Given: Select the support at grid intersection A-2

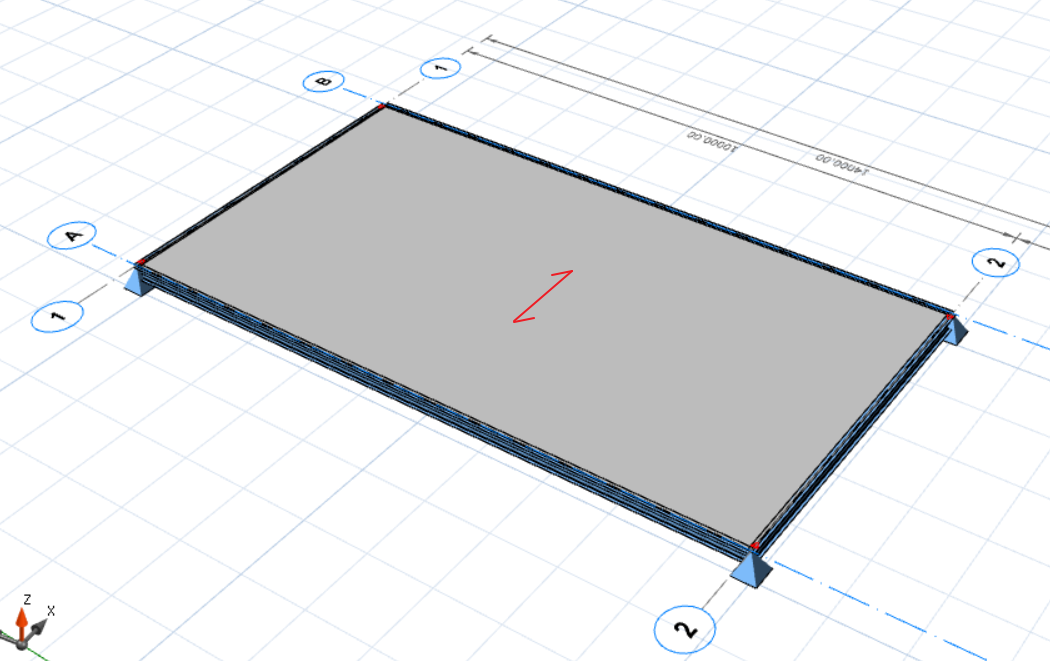Looking at the screenshot, I should tap(751, 569).
